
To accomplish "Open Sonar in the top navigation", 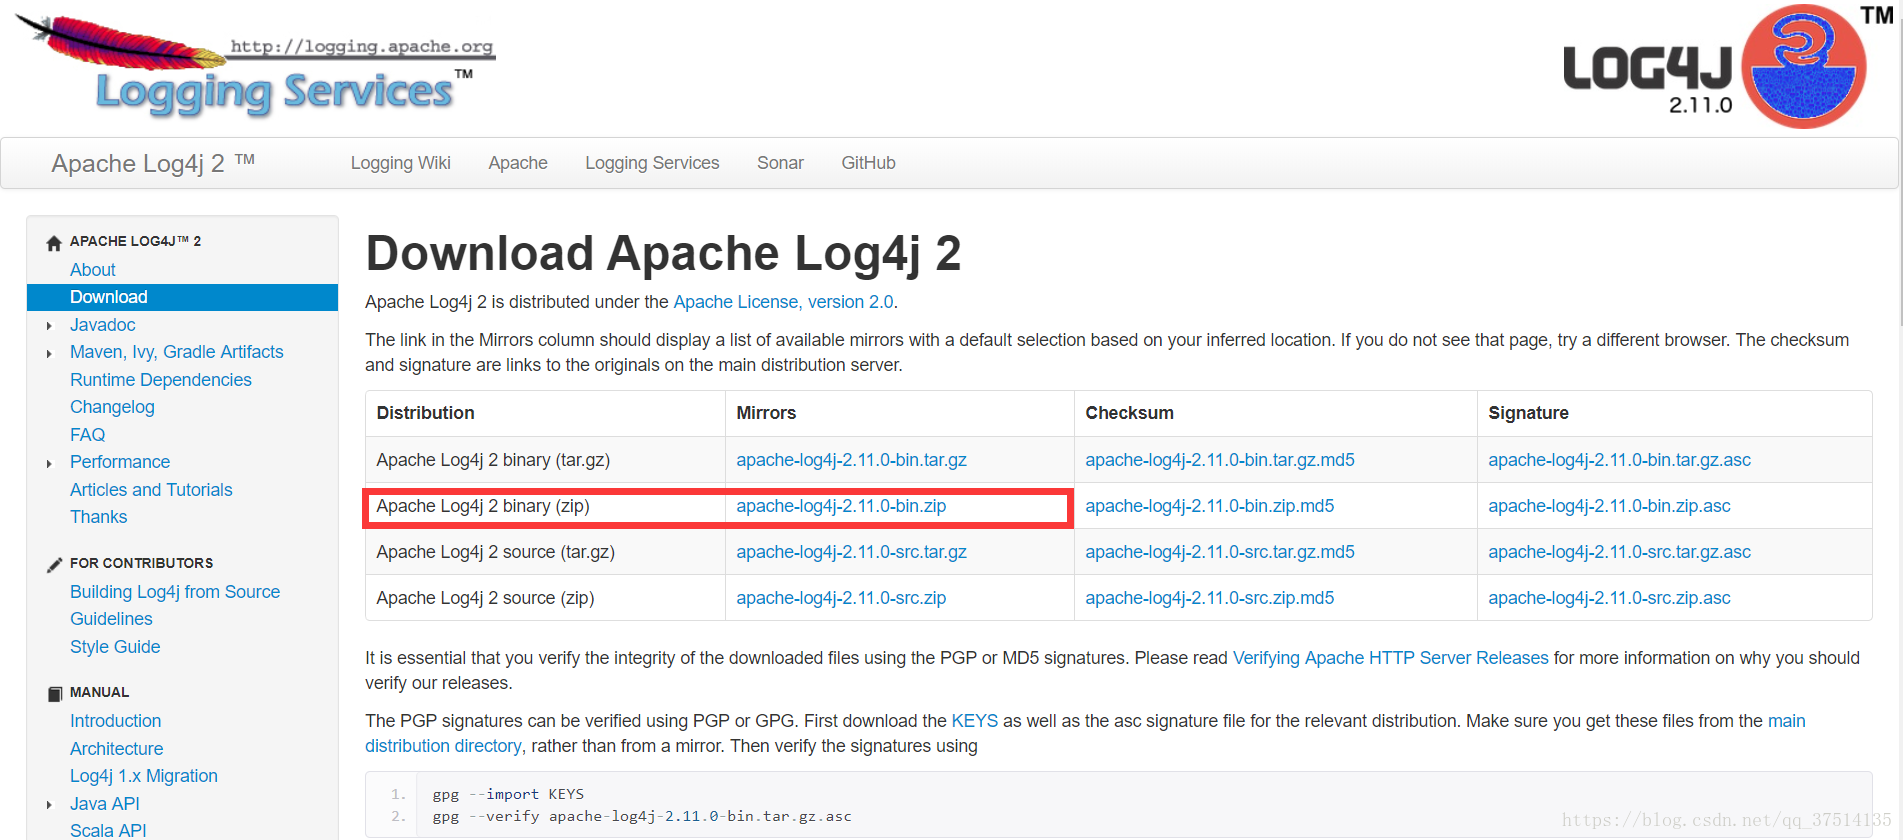I will tap(780, 163).
